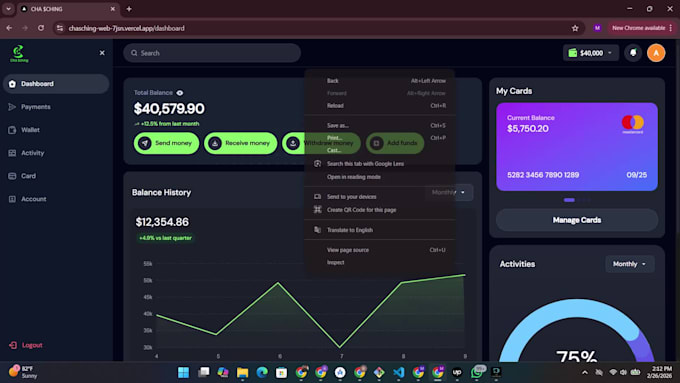This screenshot has width=680, height=383.
Task: Open the $40,000 wallet dropdown
Action: click(x=590, y=53)
